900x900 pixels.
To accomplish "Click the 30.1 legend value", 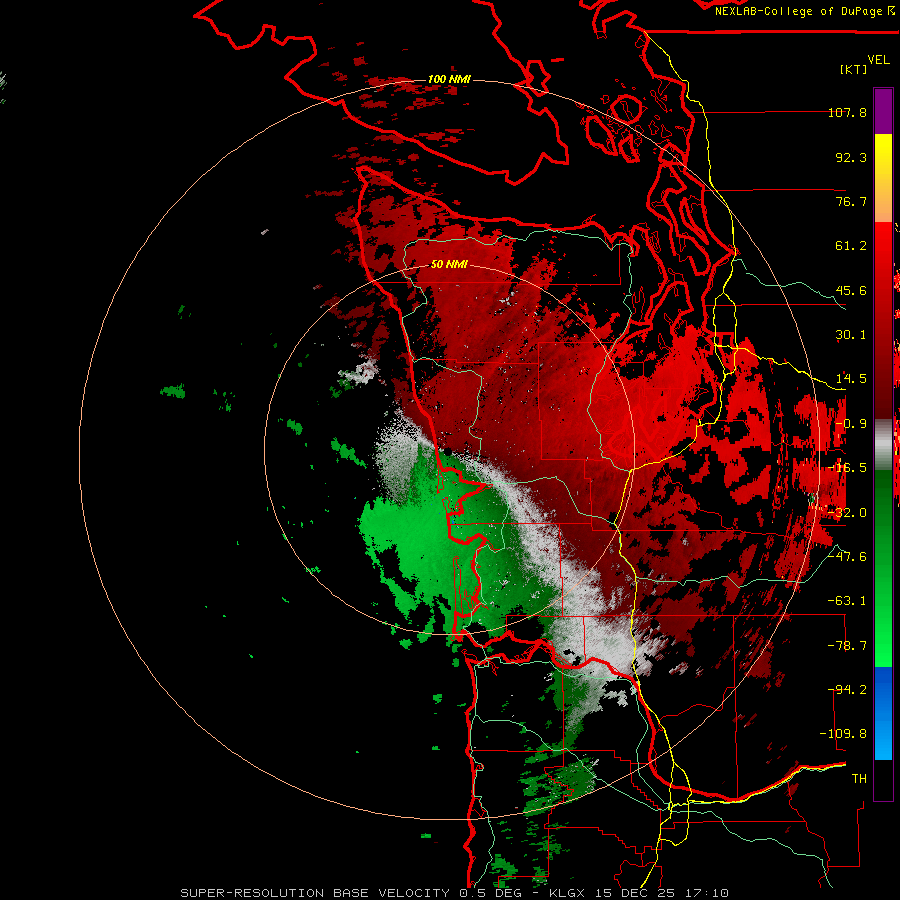I will 851,335.
